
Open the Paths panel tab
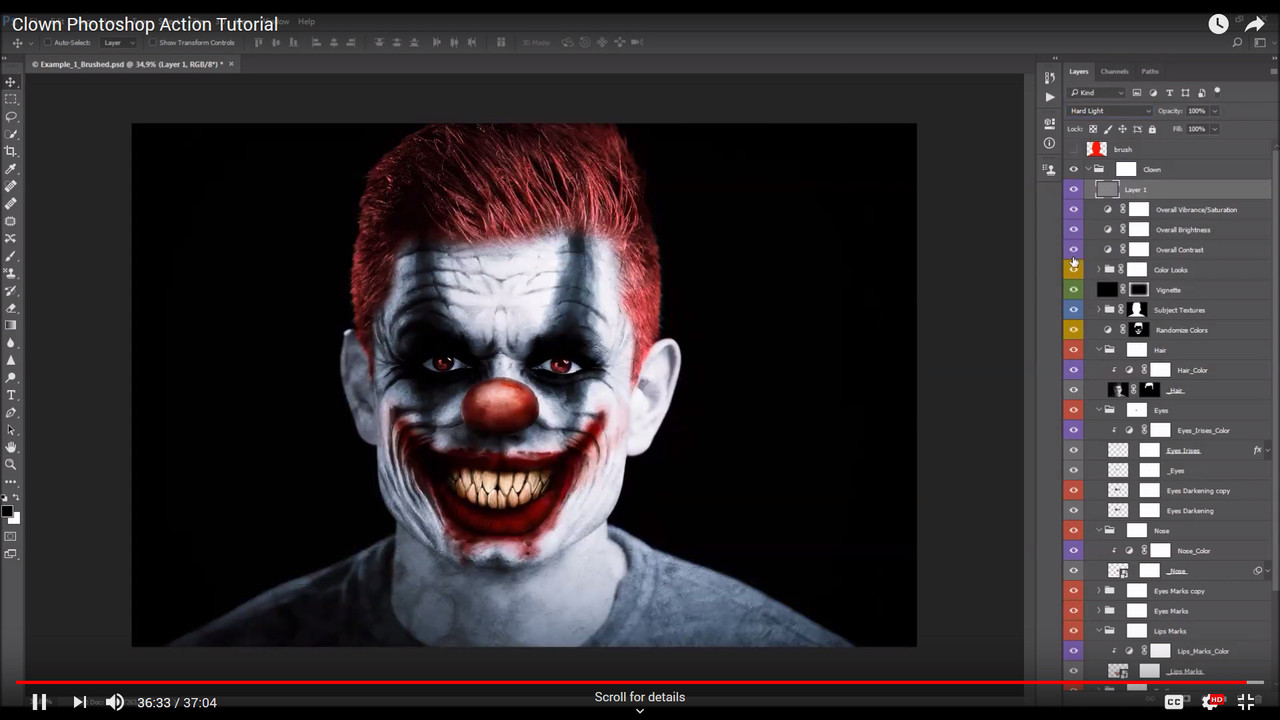click(1149, 71)
